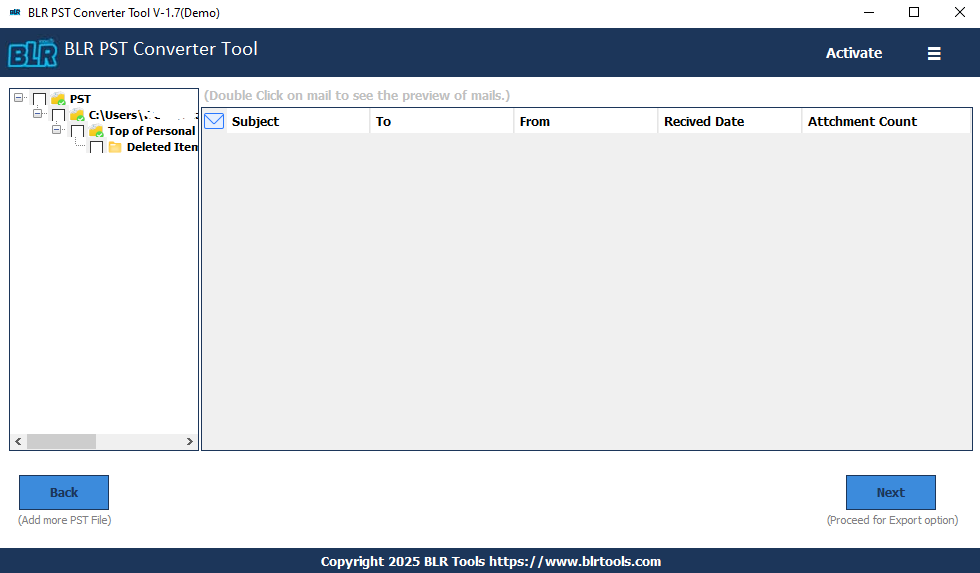Click the Deleted Items folder icon
Screen dimensions: 980x573
click(115, 147)
